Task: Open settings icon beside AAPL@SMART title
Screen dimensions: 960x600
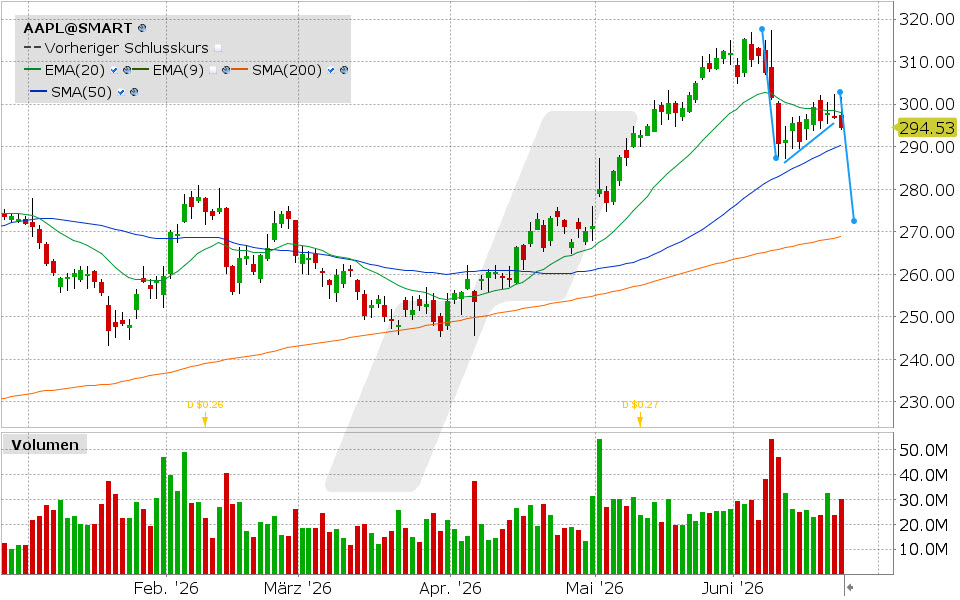Action: coord(143,28)
